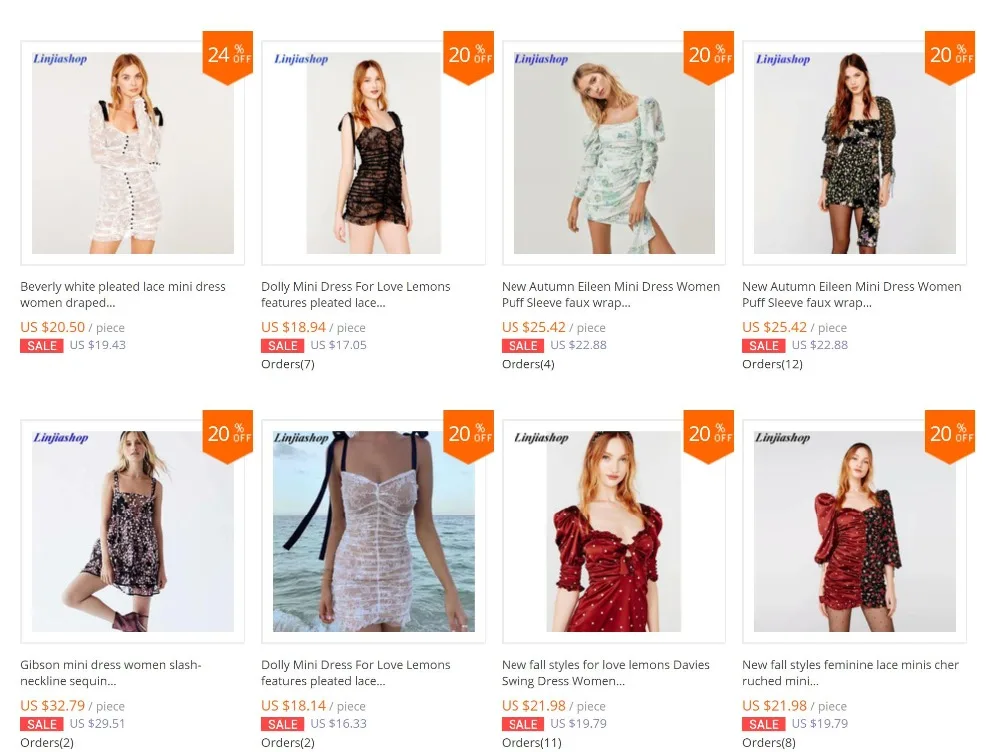This screenshot has width=1000, height=752.
Task: Click the Linjiashop logo on the beach dress photo
Action: pos(301,438)
